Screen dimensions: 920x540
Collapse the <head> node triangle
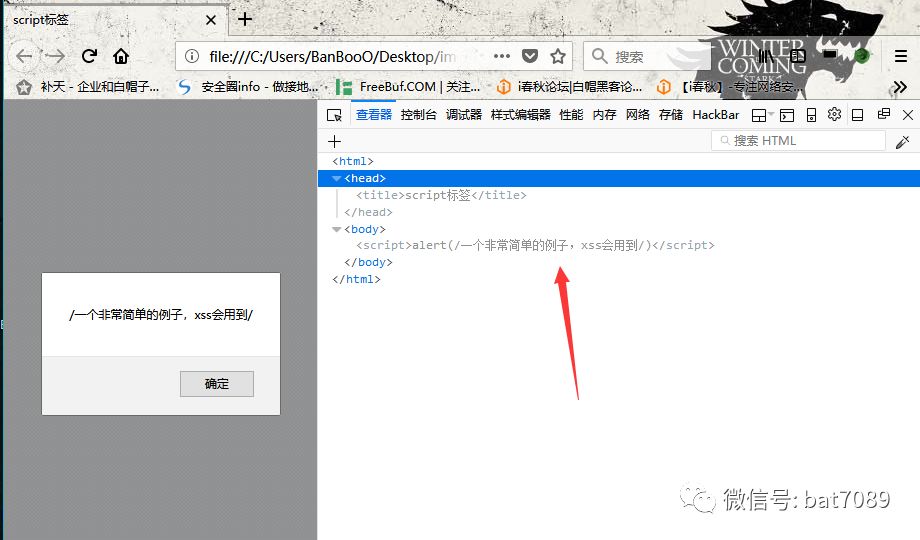click(337, 178)
